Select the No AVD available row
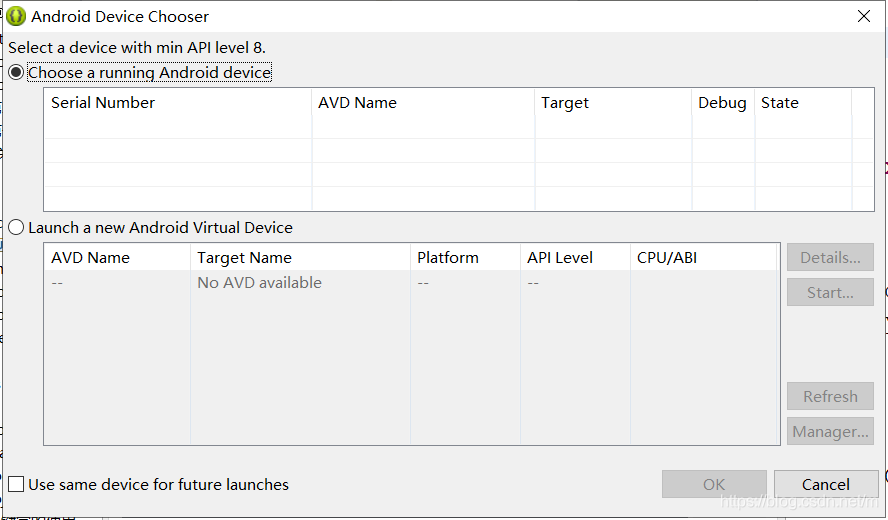888x520 pixels. pos(411,283)
